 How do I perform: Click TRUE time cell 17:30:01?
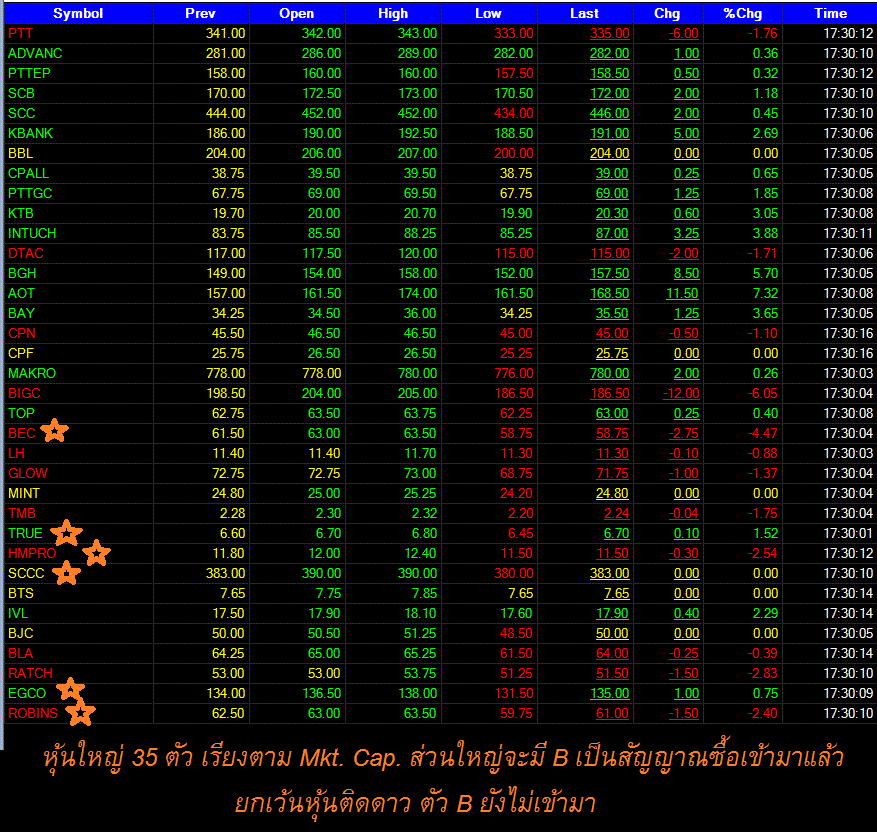[x=848, y=533]
